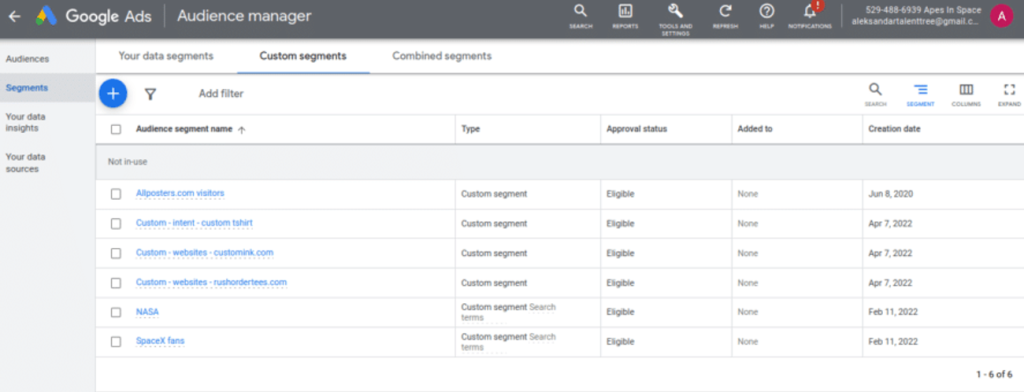Screen dimensions: 1024x392
Task: Go back using the top-left arrow
Action: [x=14, y=16]
